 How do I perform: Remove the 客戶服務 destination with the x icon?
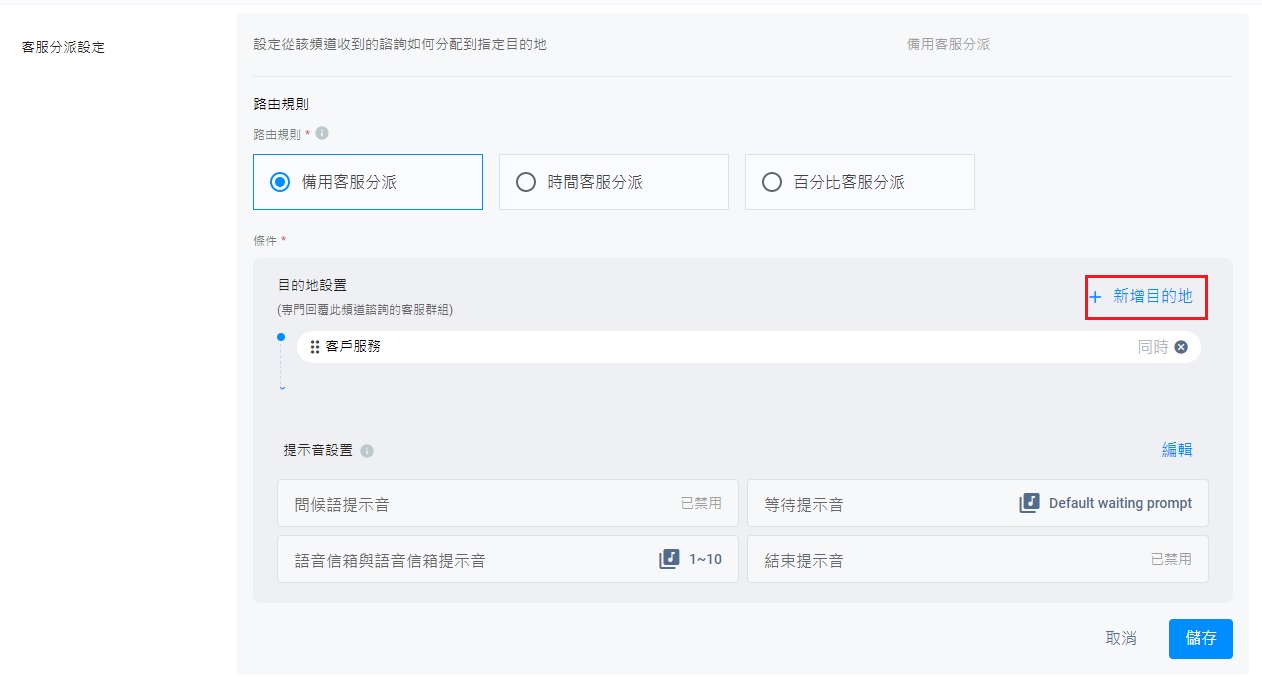1181,347
